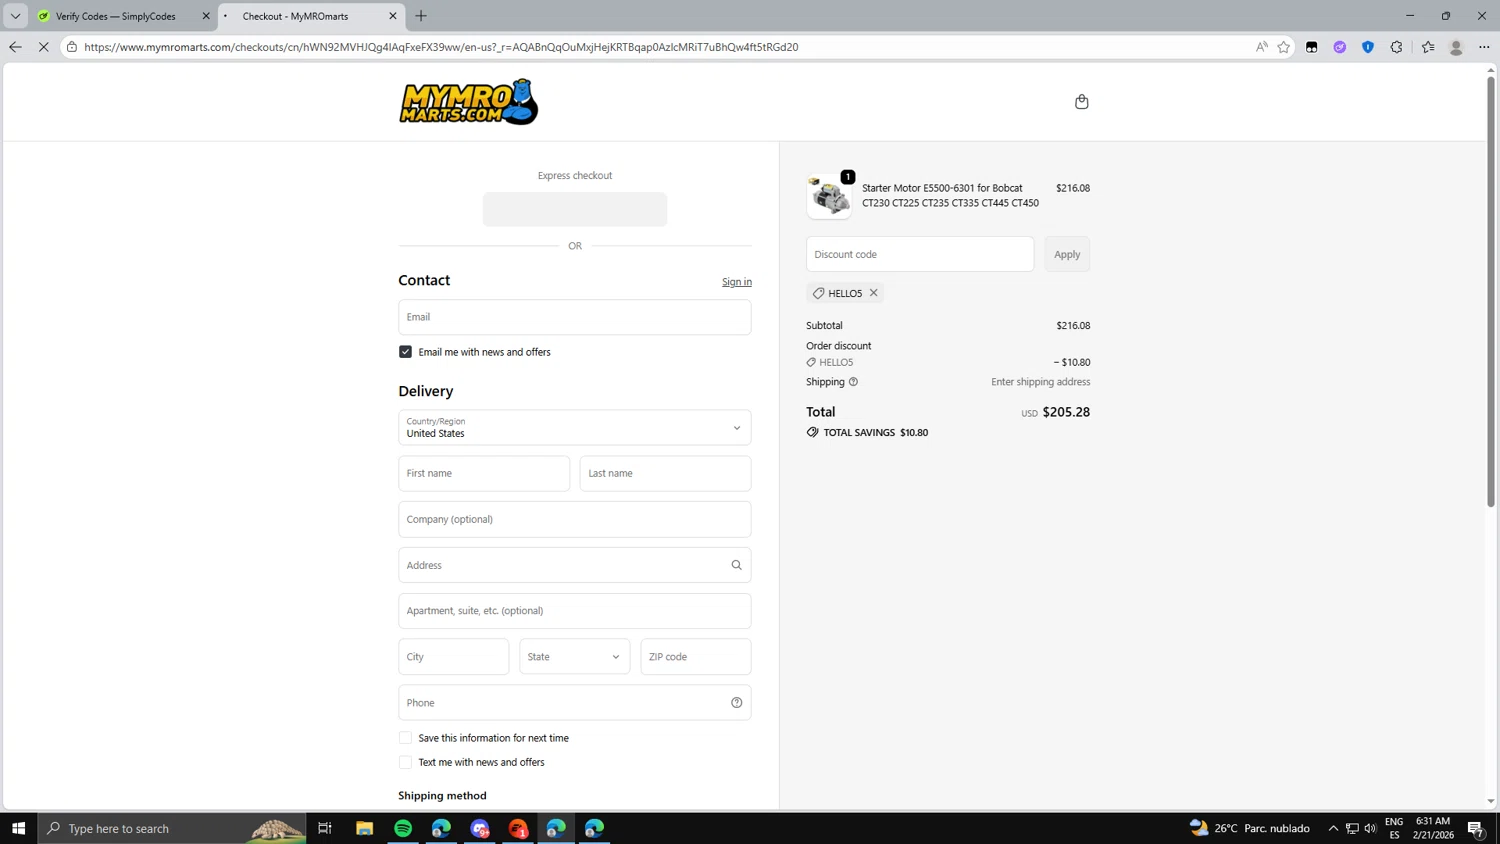Remove the HELLO5 discount tag
This screenshot has width=1500, height=844.
click(x=873, y=293)
